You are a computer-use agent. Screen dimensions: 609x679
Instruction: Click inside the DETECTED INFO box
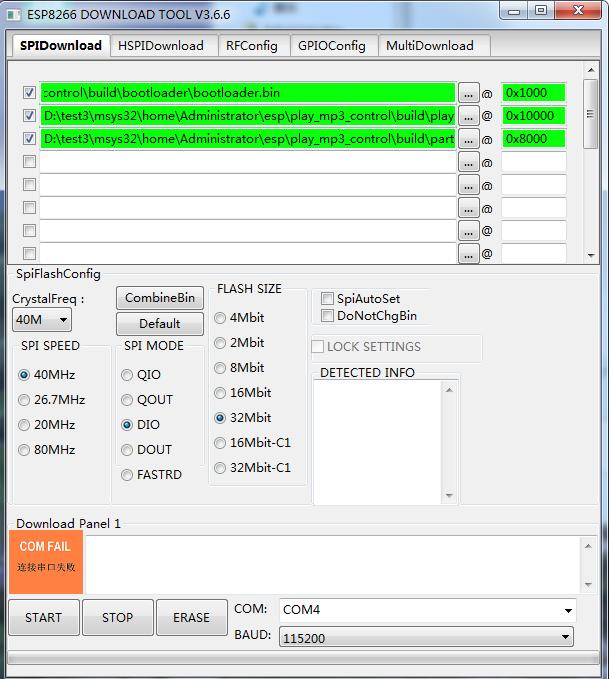pos(377,443)
